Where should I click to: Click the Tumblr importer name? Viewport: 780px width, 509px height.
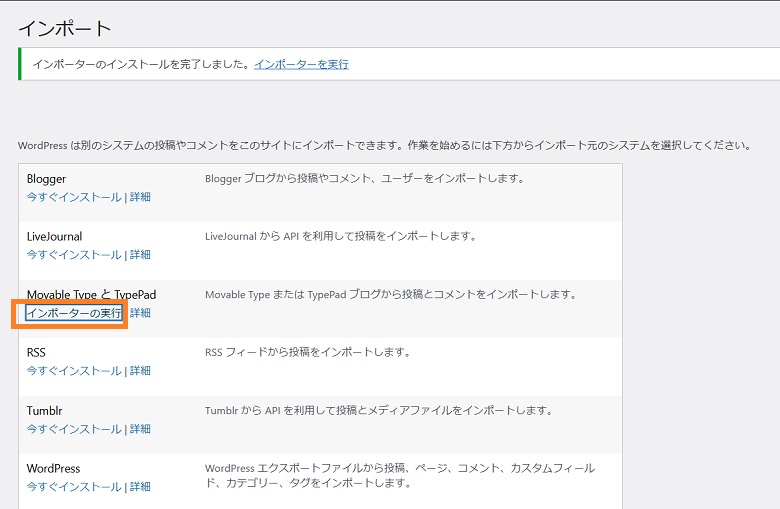(x=44, y=410)
